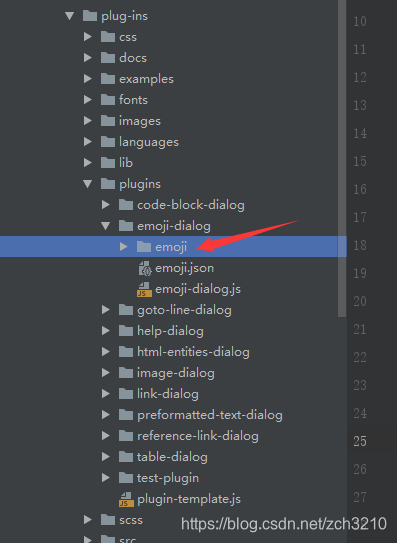This screenshot has height=543, width=397.
Task: Expand the fonts folder arrow
Action: click(88, 100)
